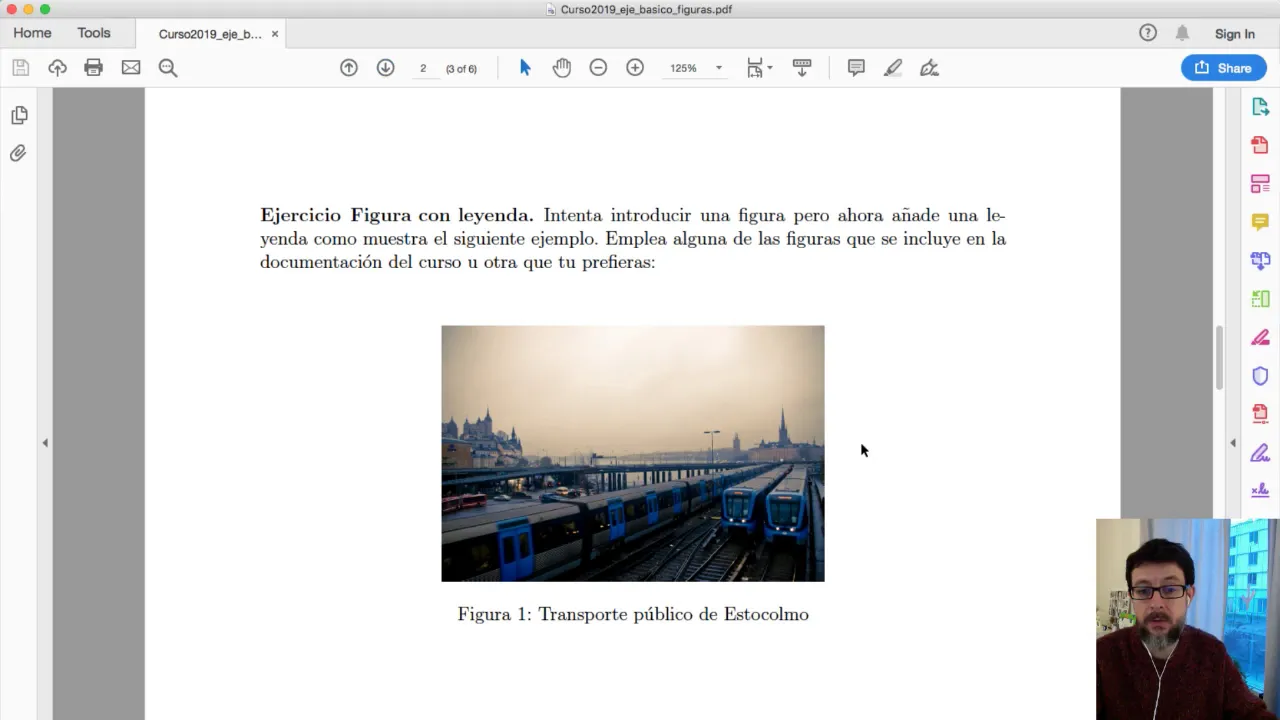This screenshot has width=1280, height=720.
Task: Open Comment tool in right pane
Action: tap(1260, 222)
